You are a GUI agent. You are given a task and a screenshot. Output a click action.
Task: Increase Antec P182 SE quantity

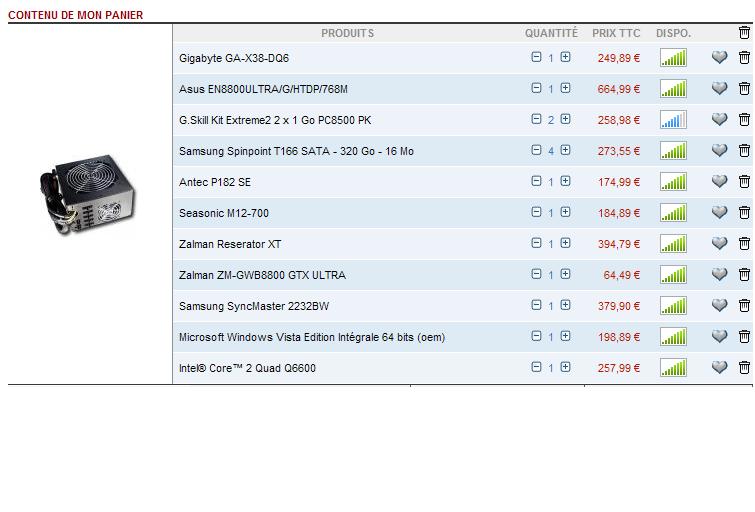[565, 181]
